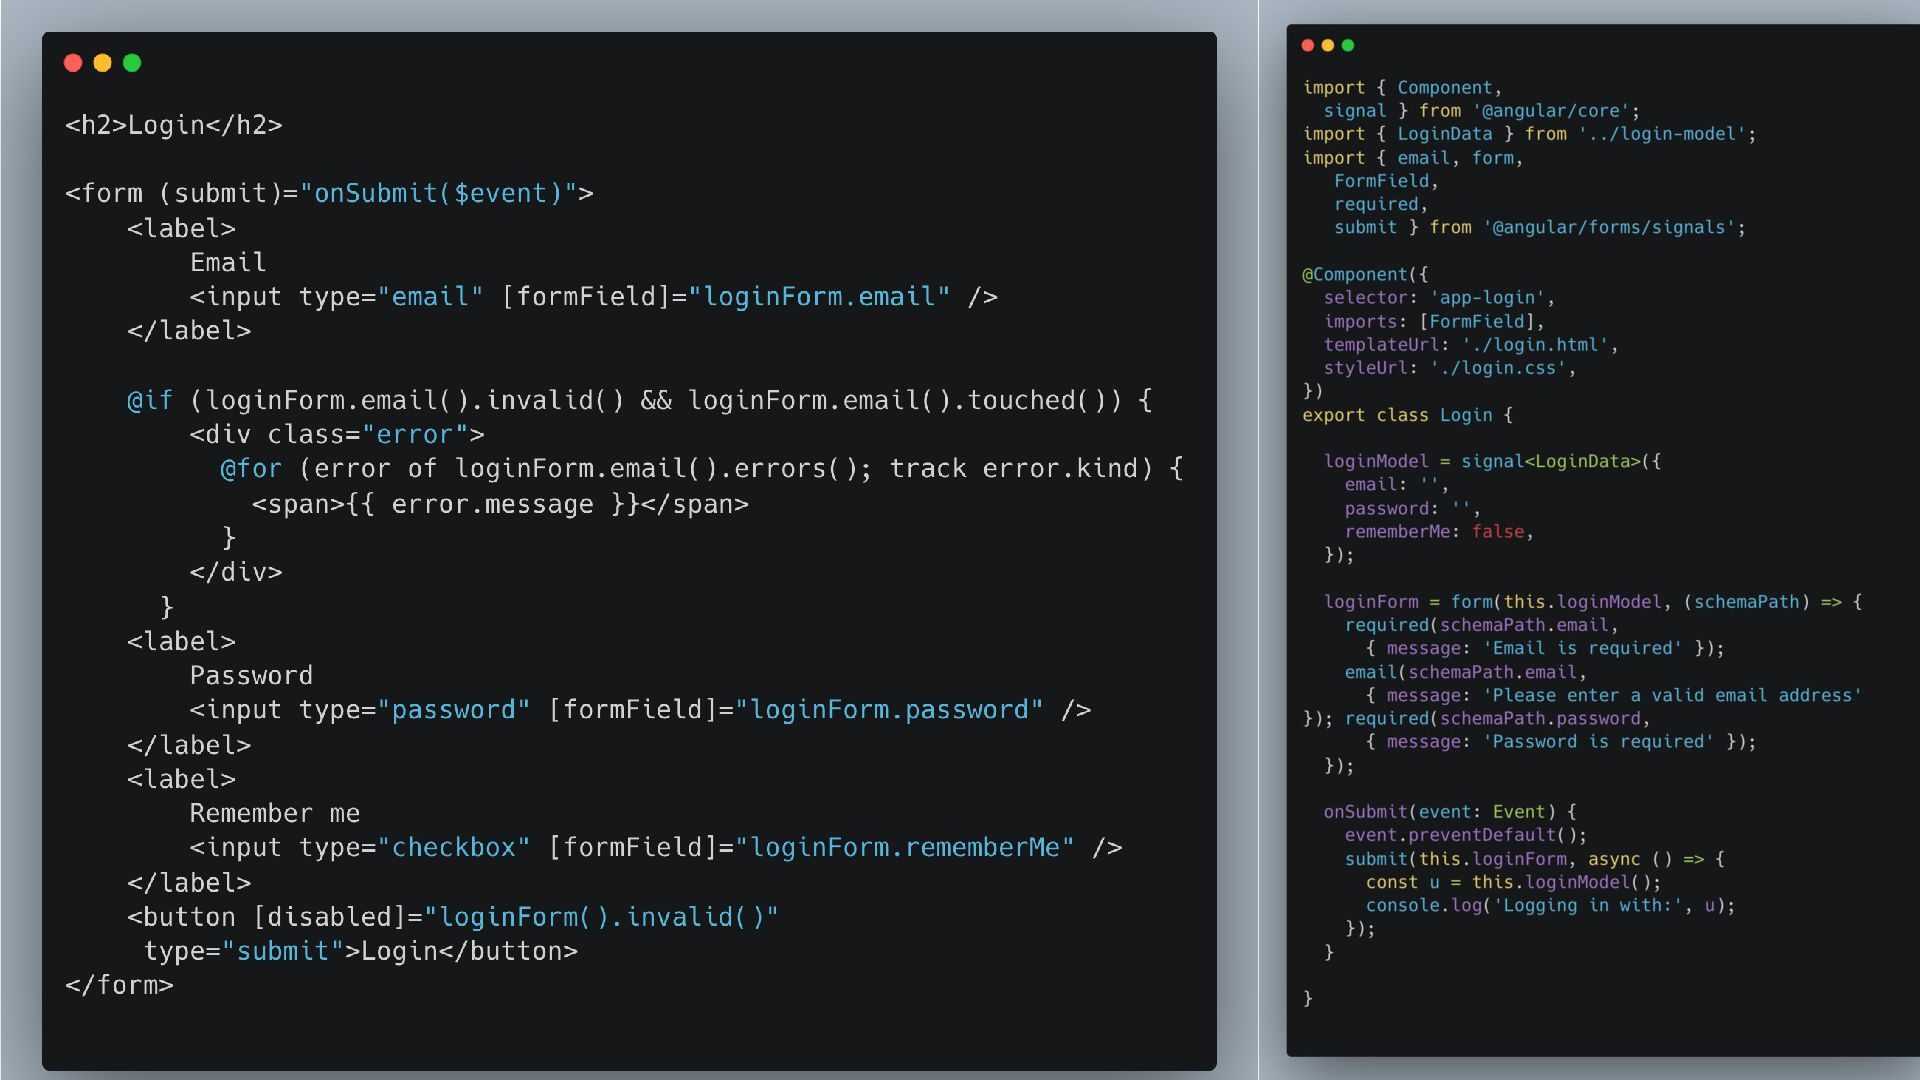
Task: Click yellow dot on right code window
Action: [x=1328, y=45]
